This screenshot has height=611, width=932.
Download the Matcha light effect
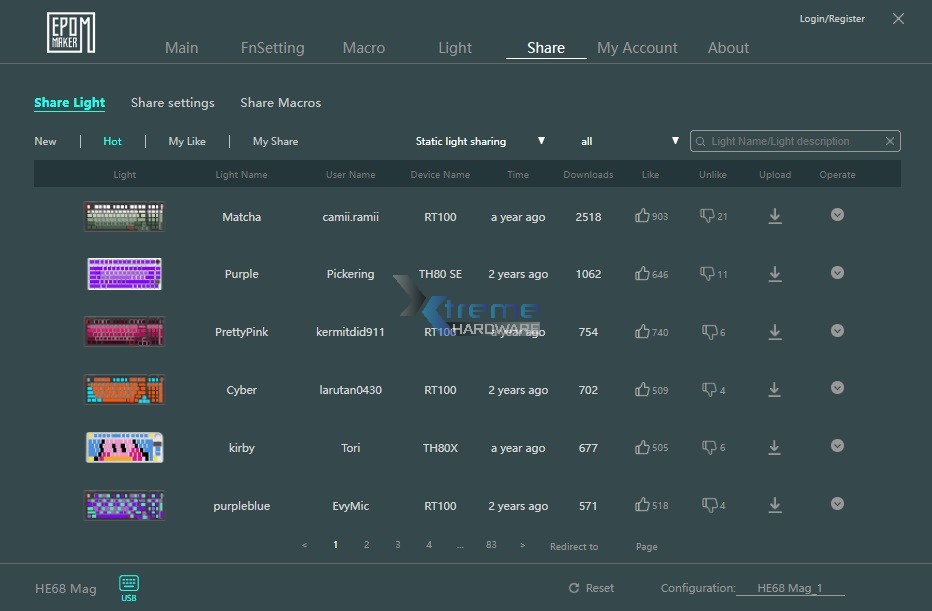[x=775, y=216]
